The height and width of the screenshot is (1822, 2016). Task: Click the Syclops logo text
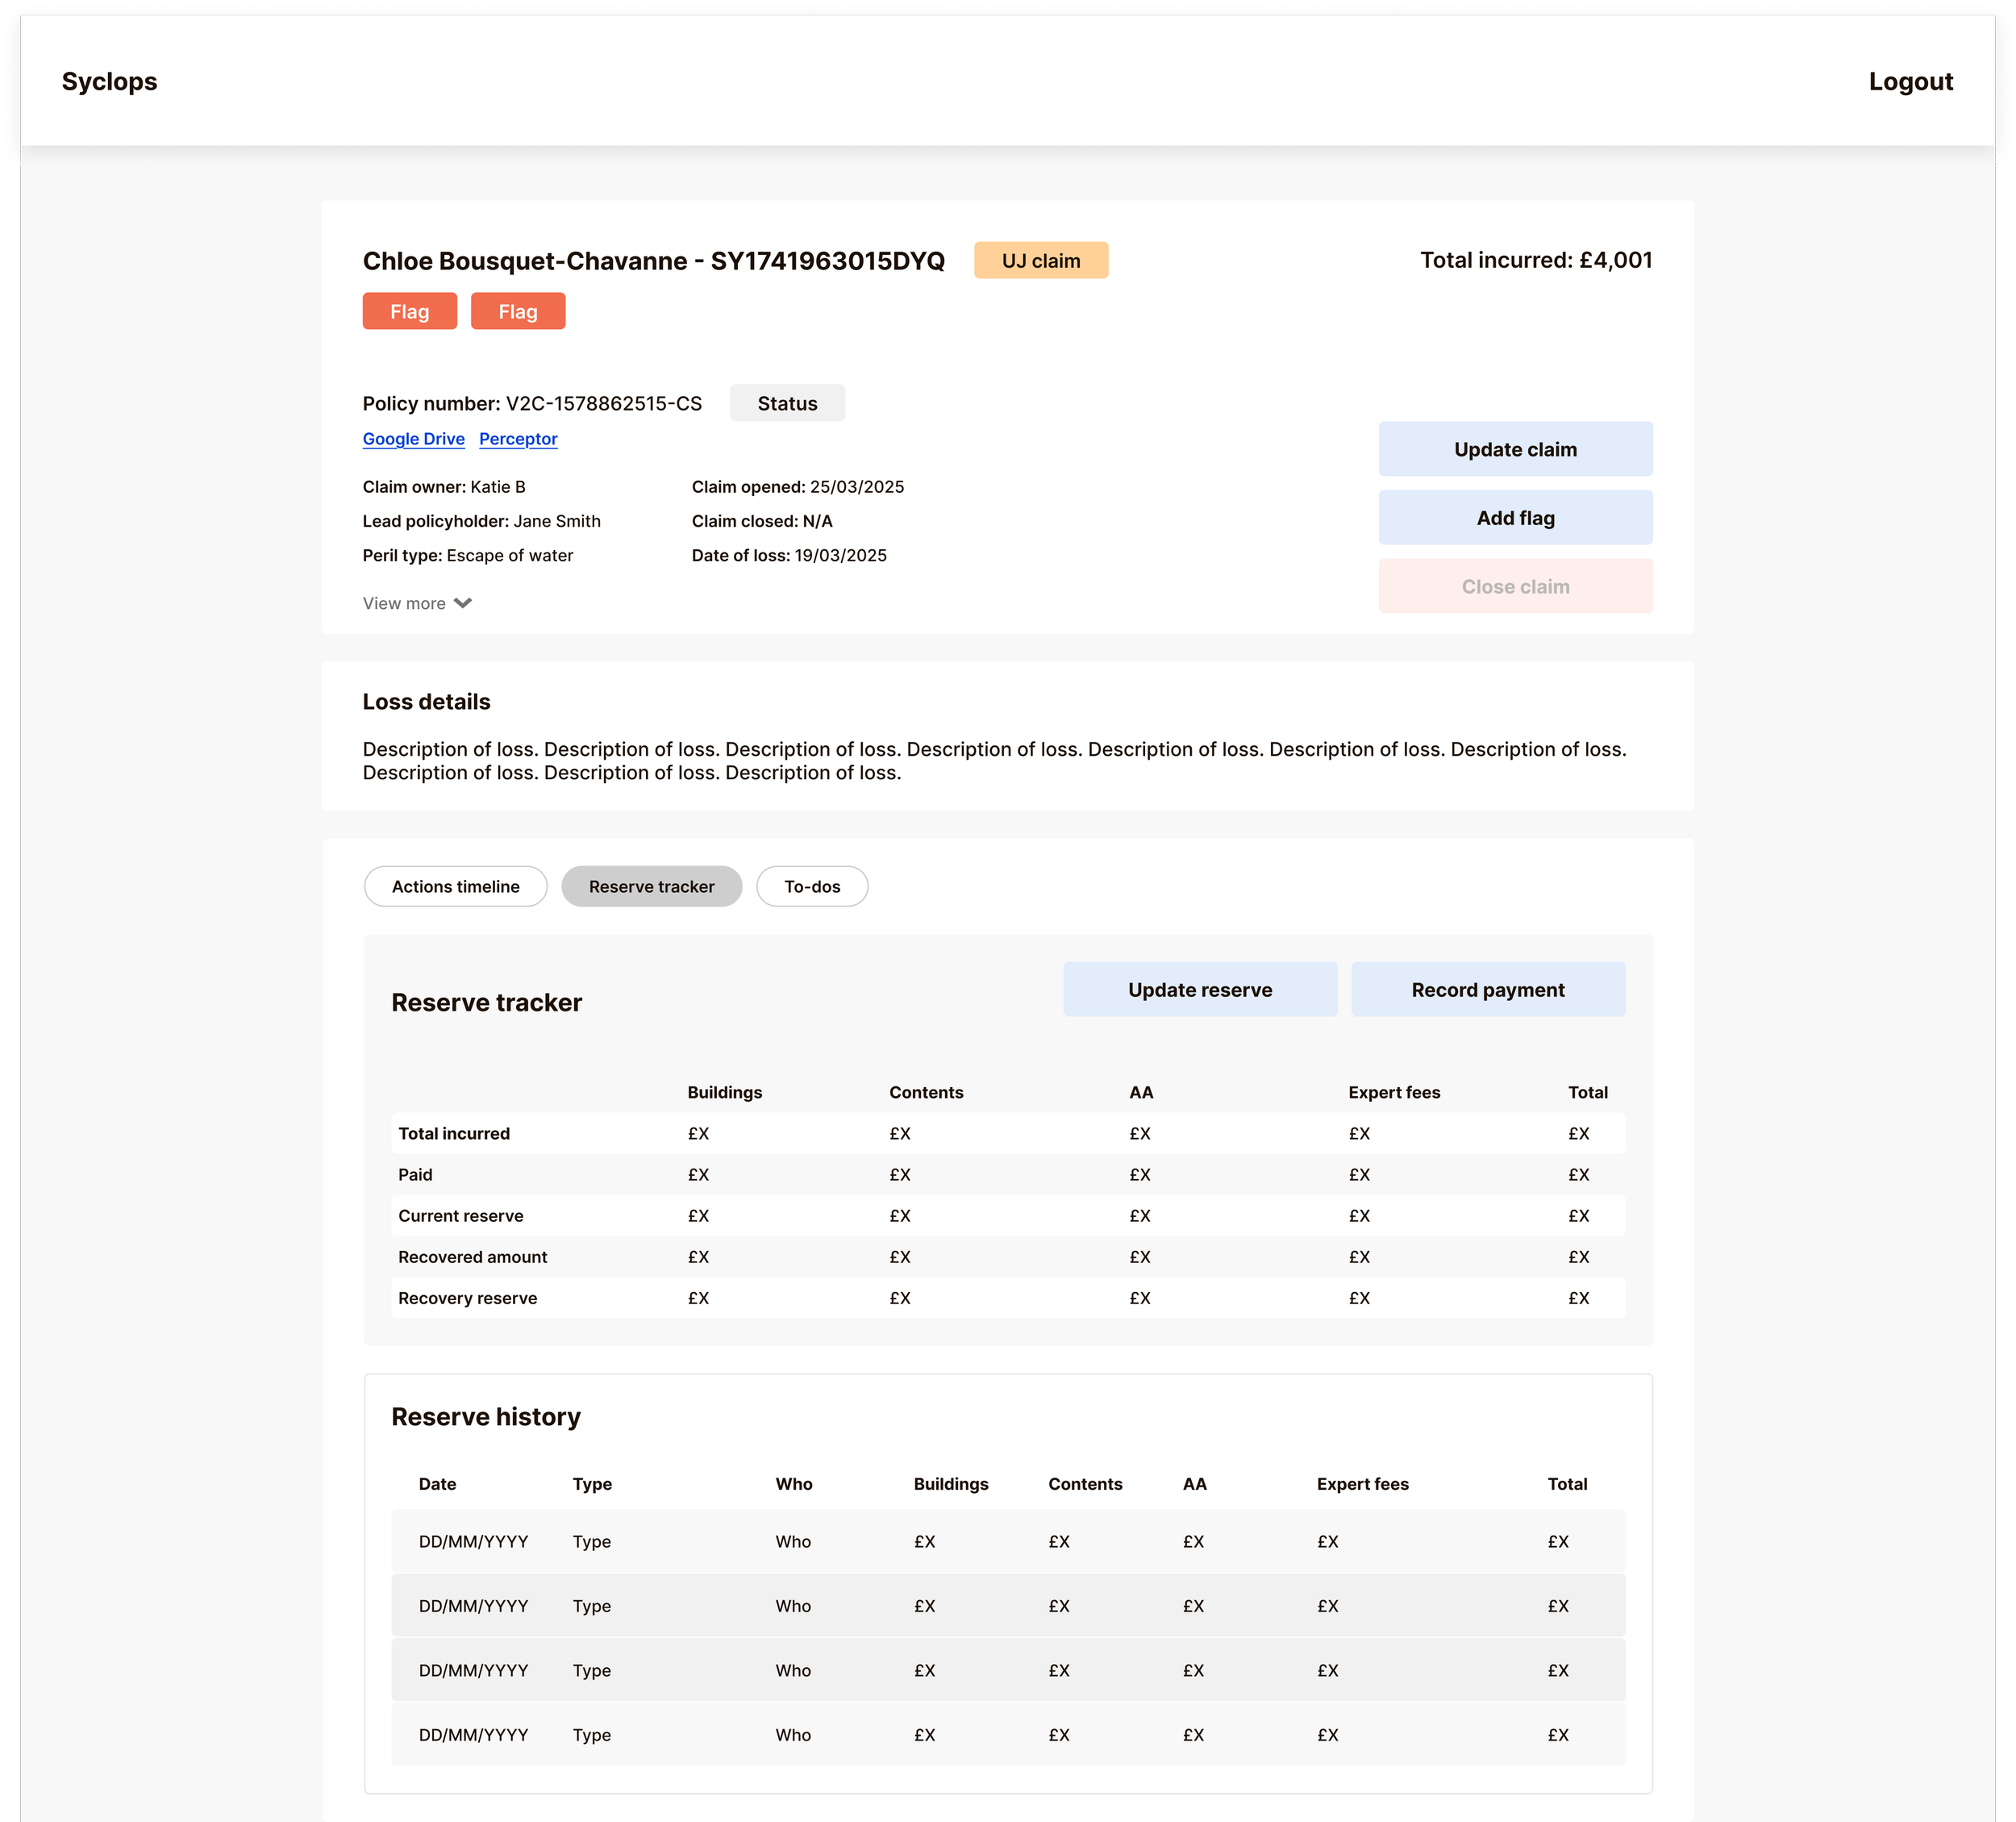pyautogui.click(x=110, y=82)
